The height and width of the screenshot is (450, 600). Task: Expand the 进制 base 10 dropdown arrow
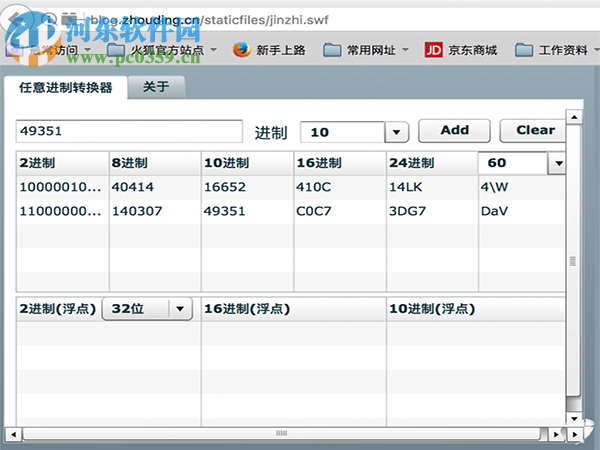coord(396,132)
